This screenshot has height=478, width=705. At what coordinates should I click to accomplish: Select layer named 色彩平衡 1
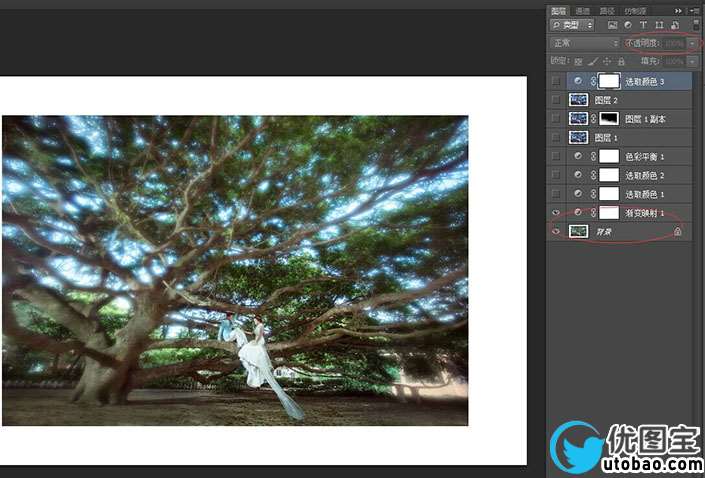[644, 157]
